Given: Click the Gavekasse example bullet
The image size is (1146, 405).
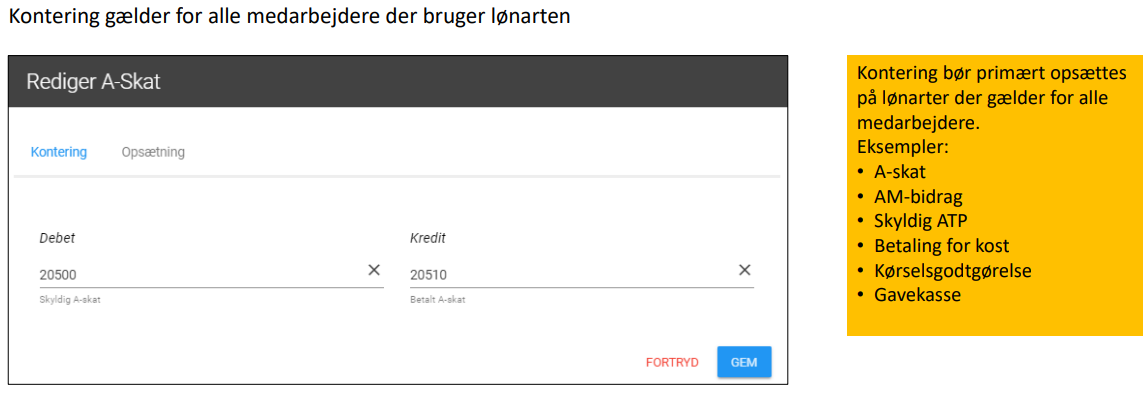Looking at the screenshot, I should 911,295.
